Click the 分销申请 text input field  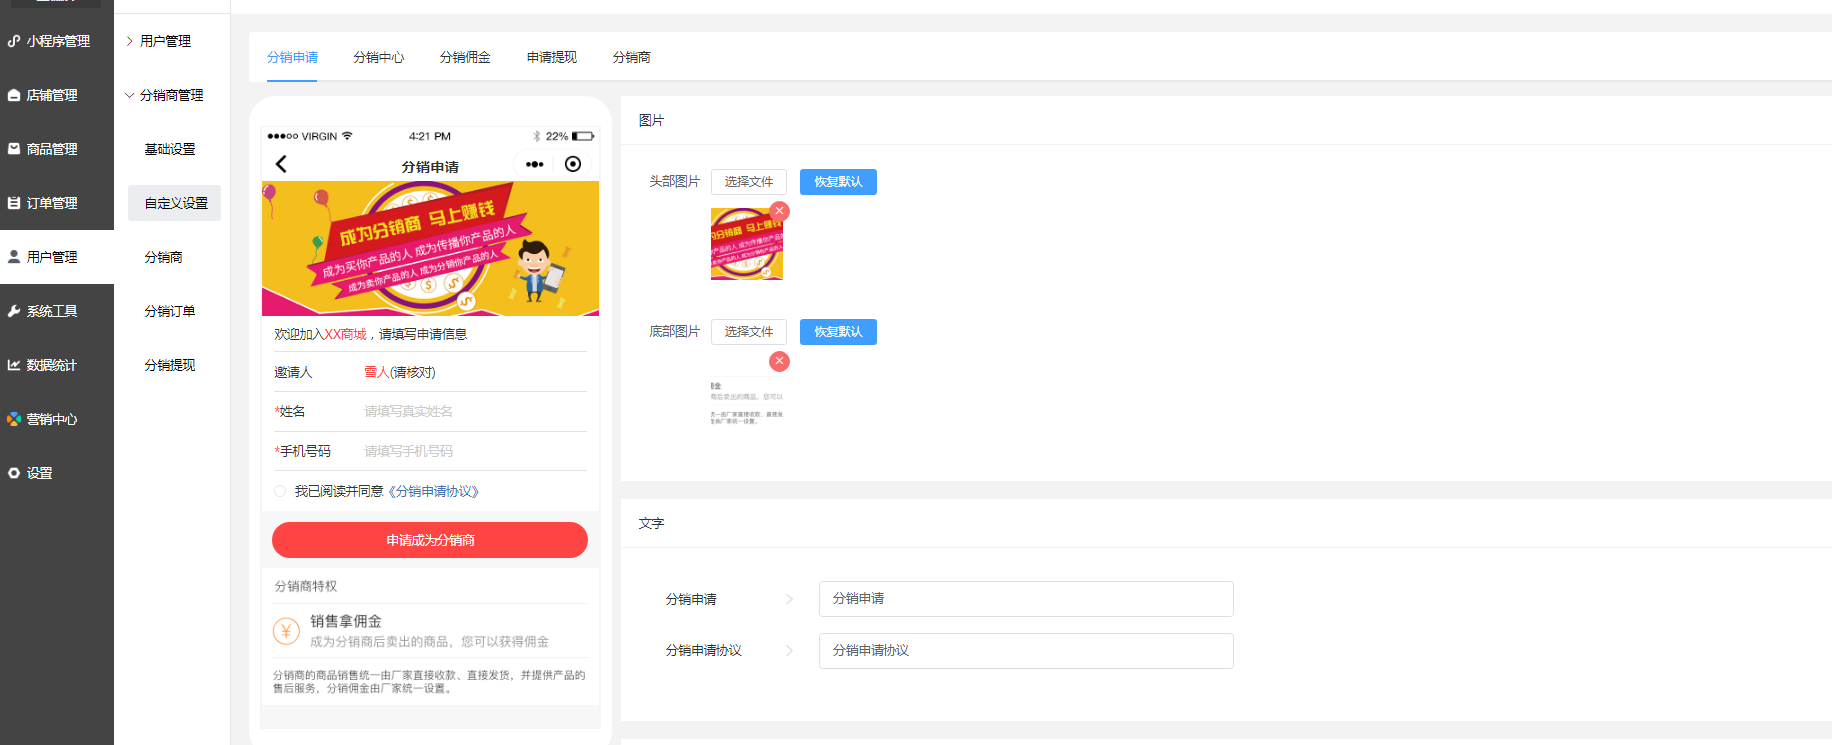tap(1026, 599)
